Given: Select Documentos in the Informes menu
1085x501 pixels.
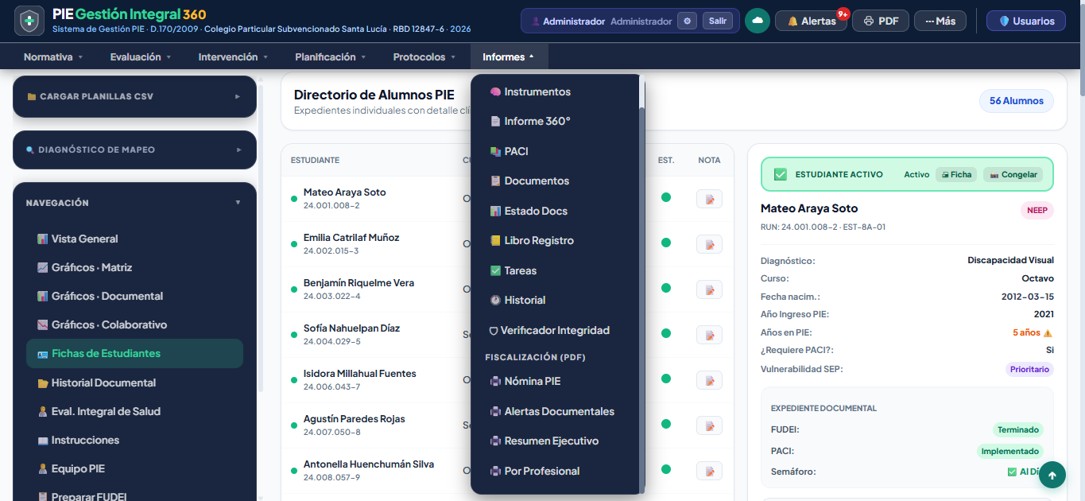Looking at the screenshot, I should (x=529, y=181).
